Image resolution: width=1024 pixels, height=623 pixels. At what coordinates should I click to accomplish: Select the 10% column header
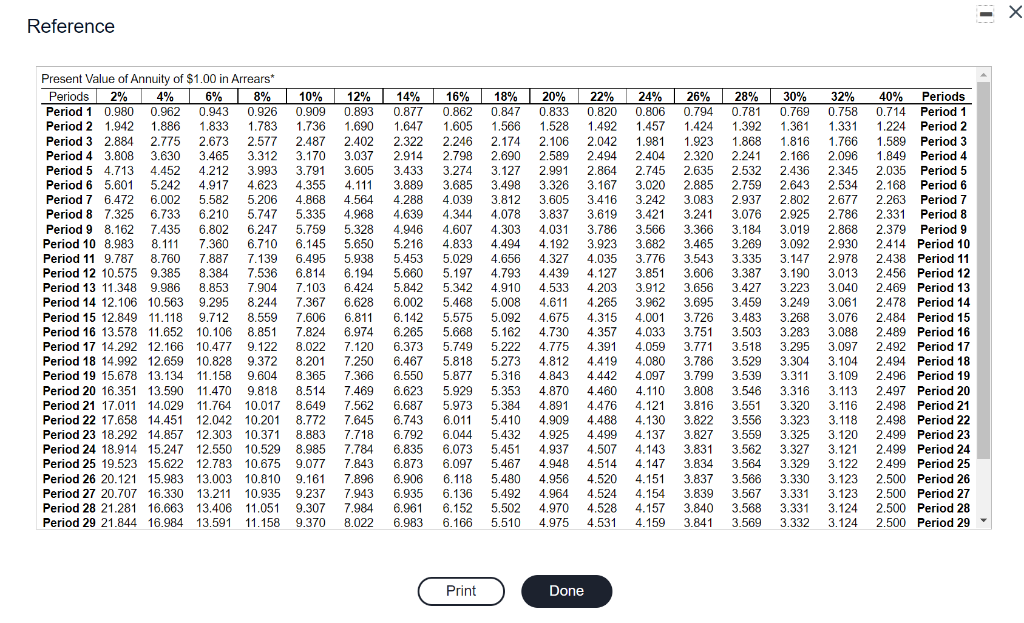[310, 97]
